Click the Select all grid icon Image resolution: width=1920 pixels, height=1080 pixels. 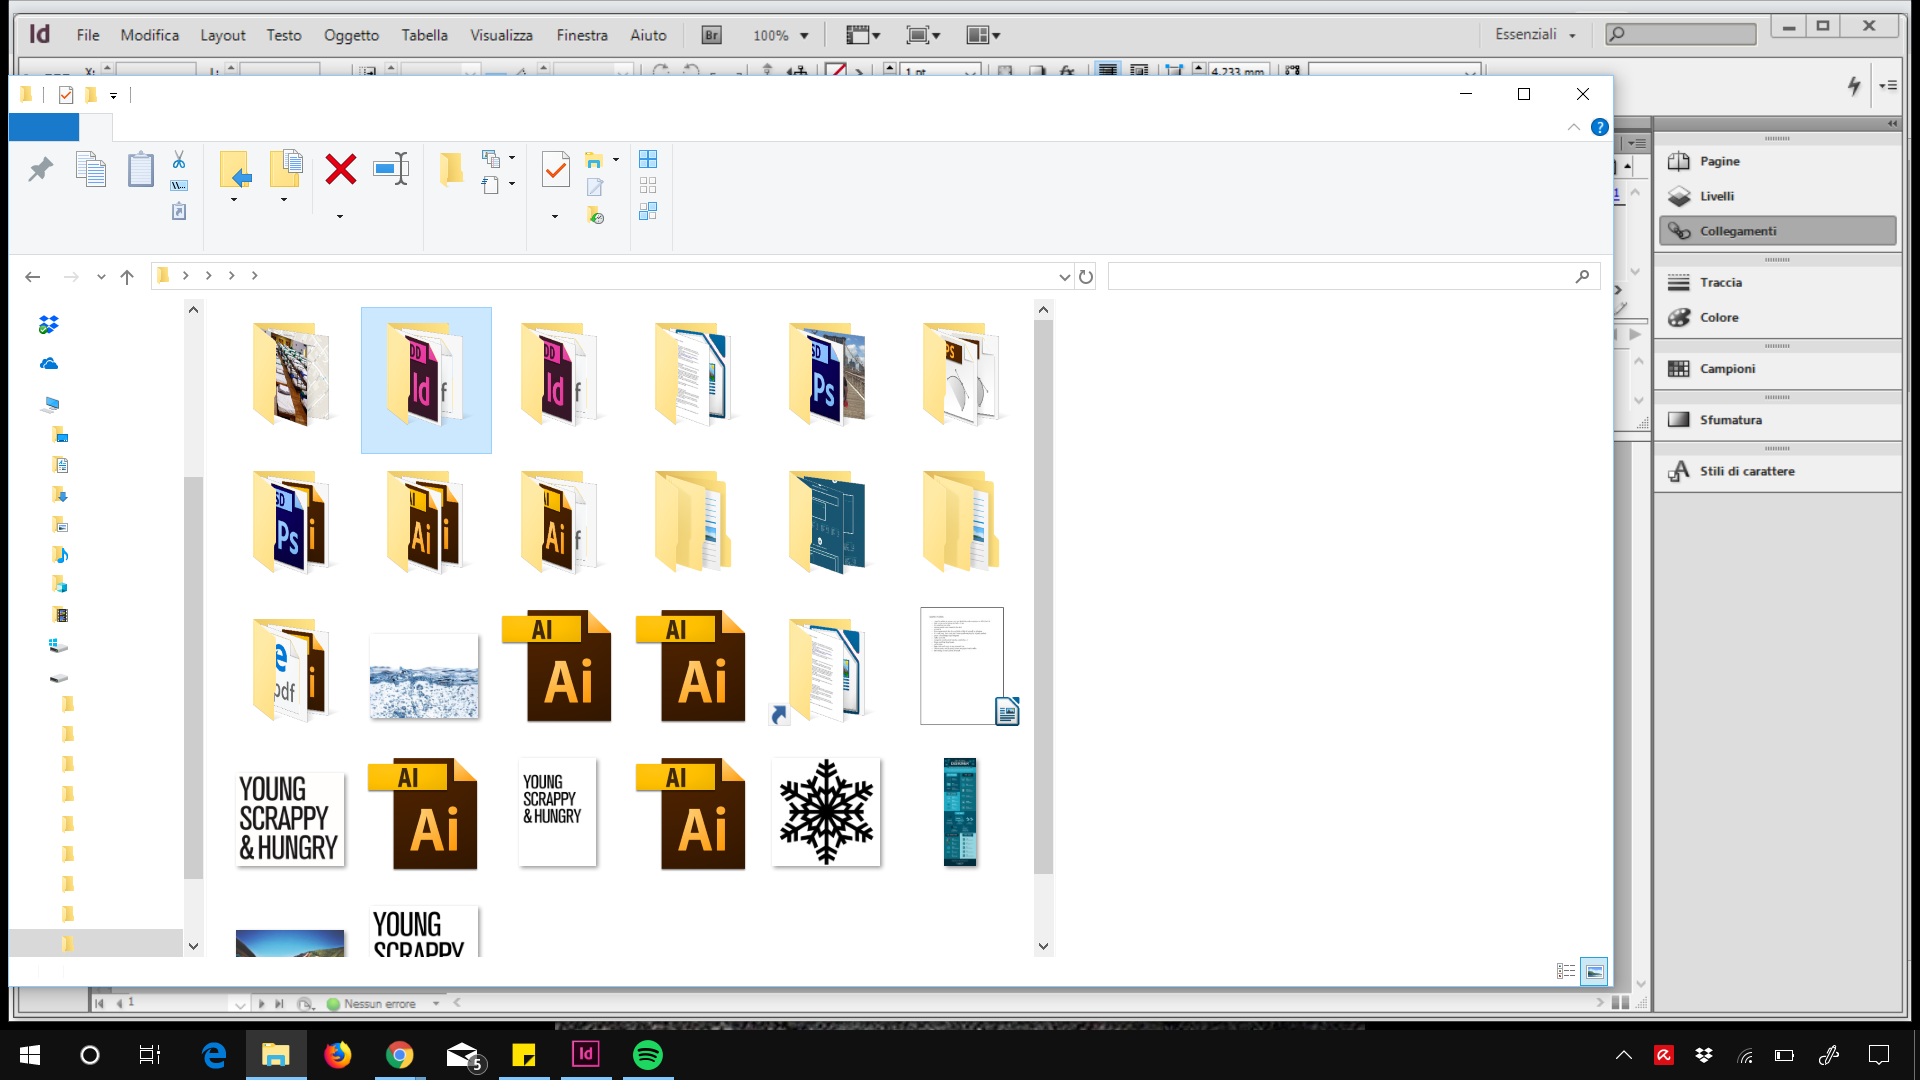coord(648,159)
